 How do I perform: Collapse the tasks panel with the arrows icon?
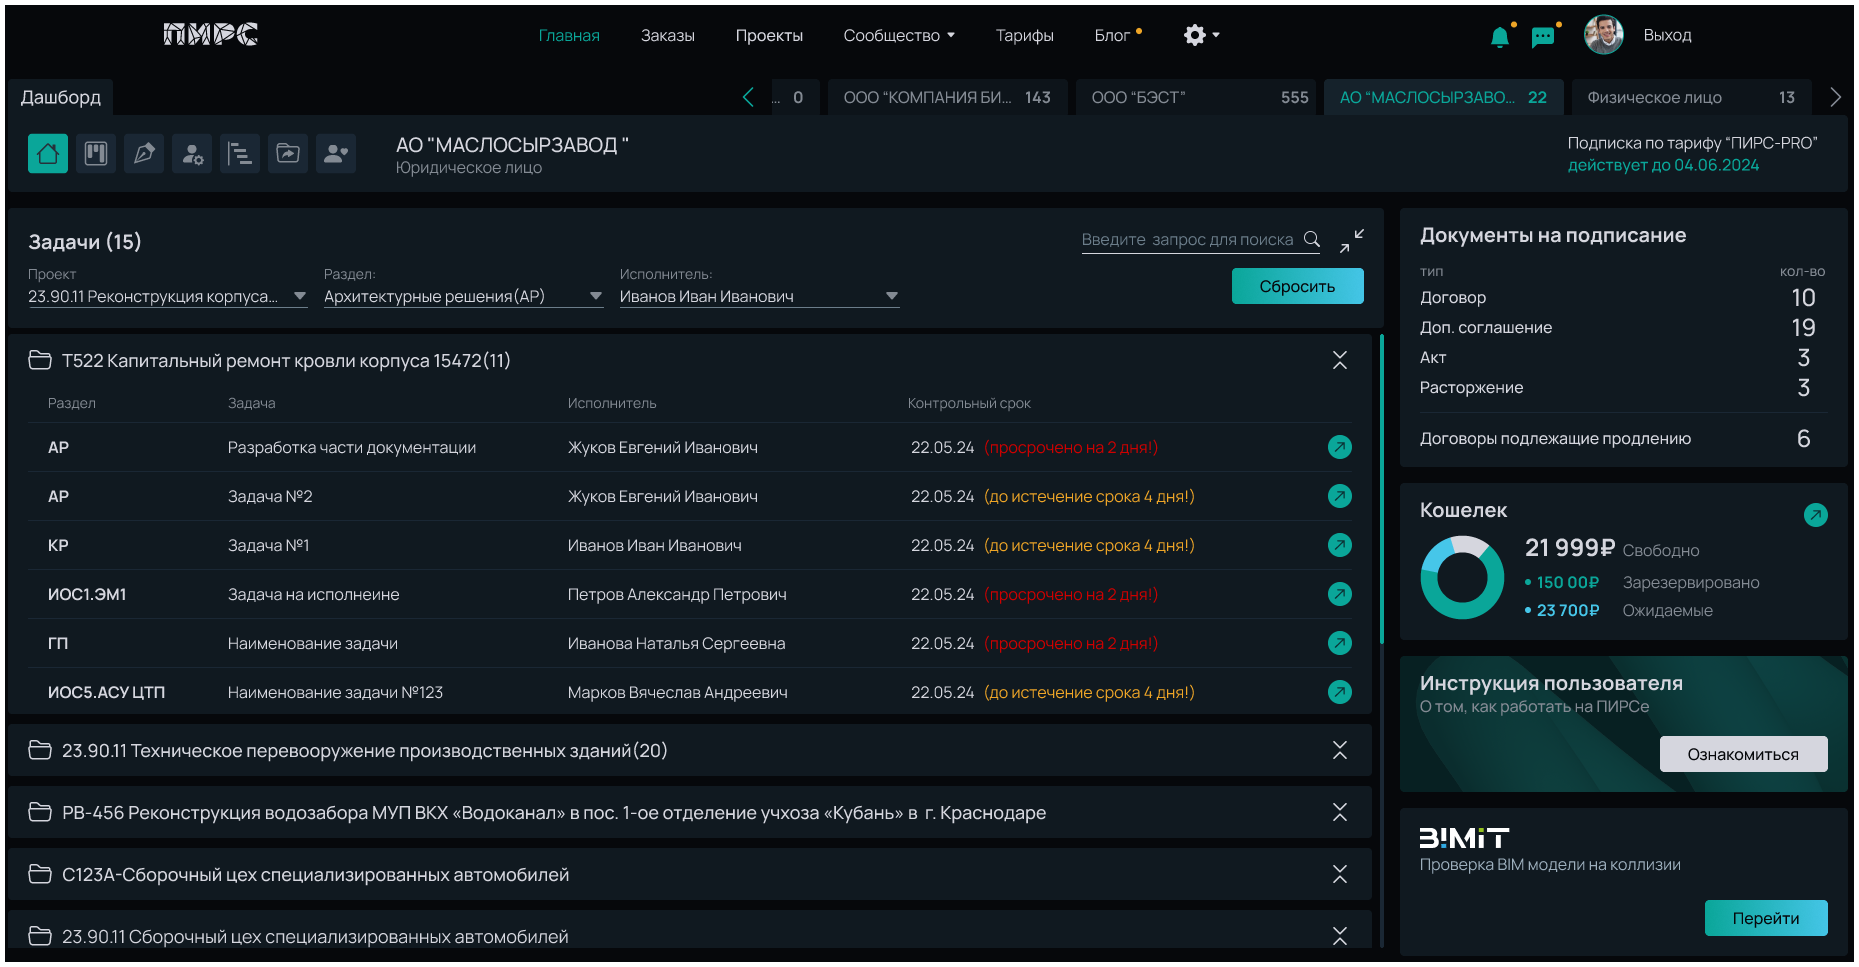[1351, 240]
